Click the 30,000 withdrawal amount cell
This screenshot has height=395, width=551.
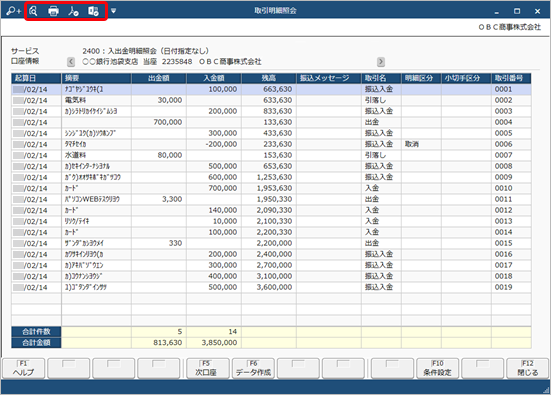(x=159, y=100)
